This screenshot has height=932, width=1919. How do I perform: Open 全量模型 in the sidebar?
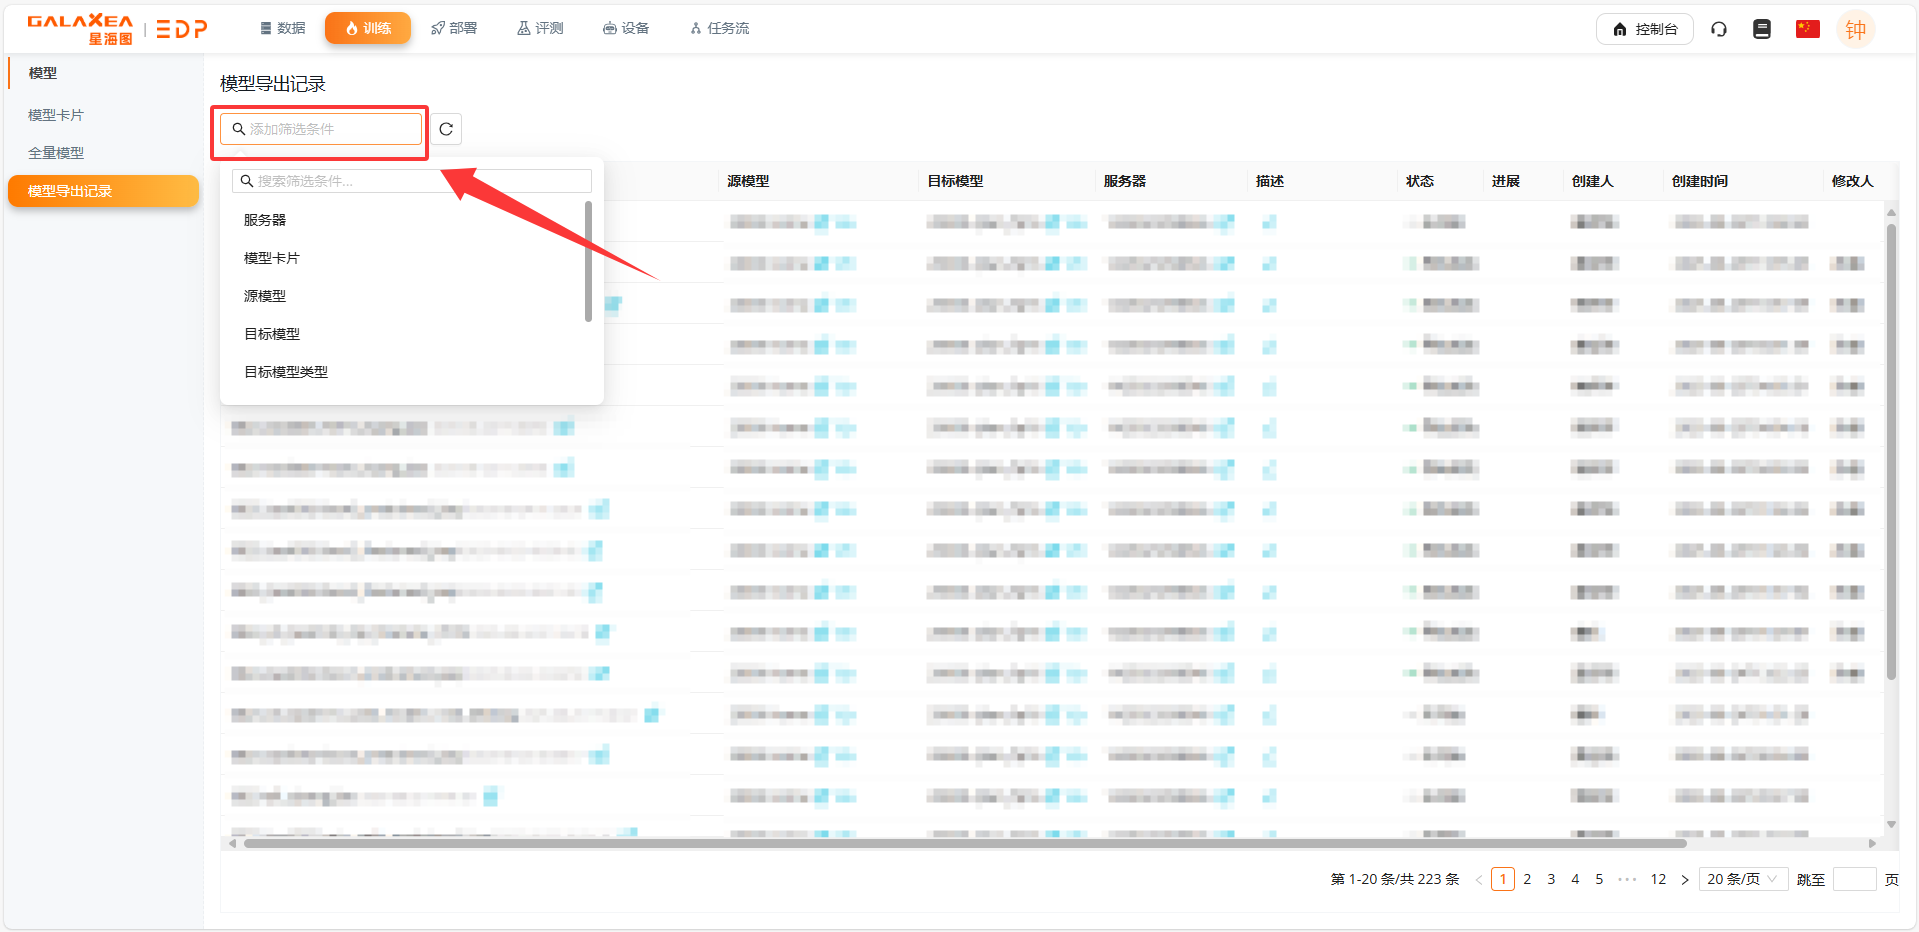coord(56,153)
